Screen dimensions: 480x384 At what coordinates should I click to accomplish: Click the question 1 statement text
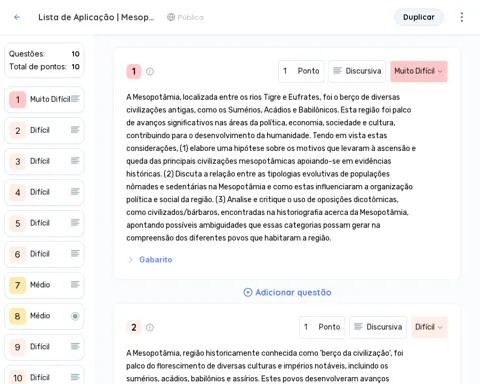click(271, 167)
